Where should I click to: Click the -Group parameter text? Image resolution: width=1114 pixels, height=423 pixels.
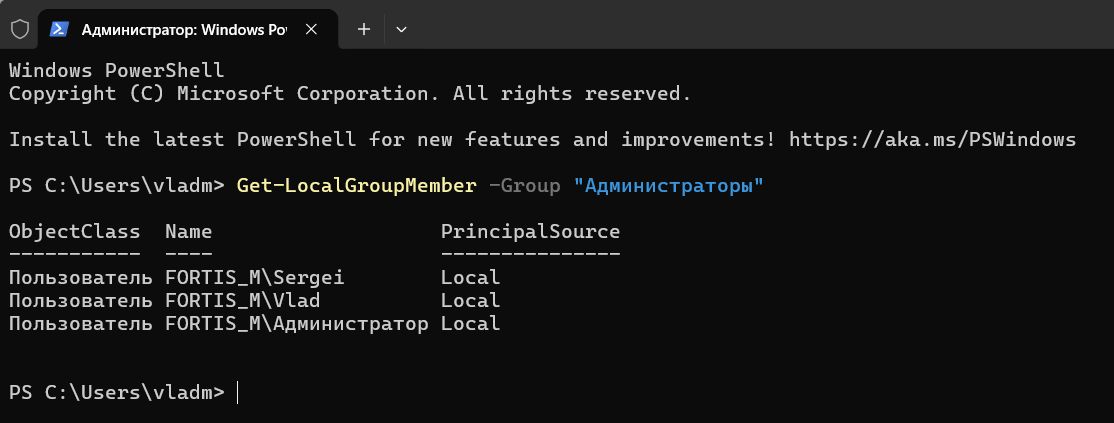[x=524, y=186]
